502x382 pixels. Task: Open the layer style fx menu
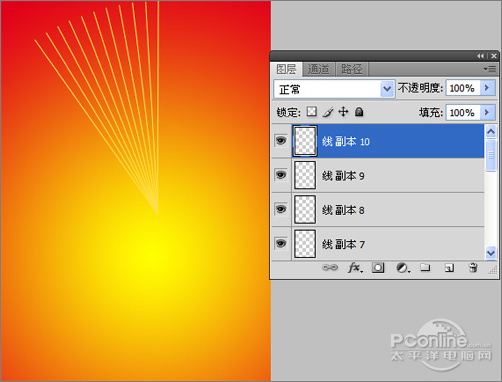[x=355, y=268]
